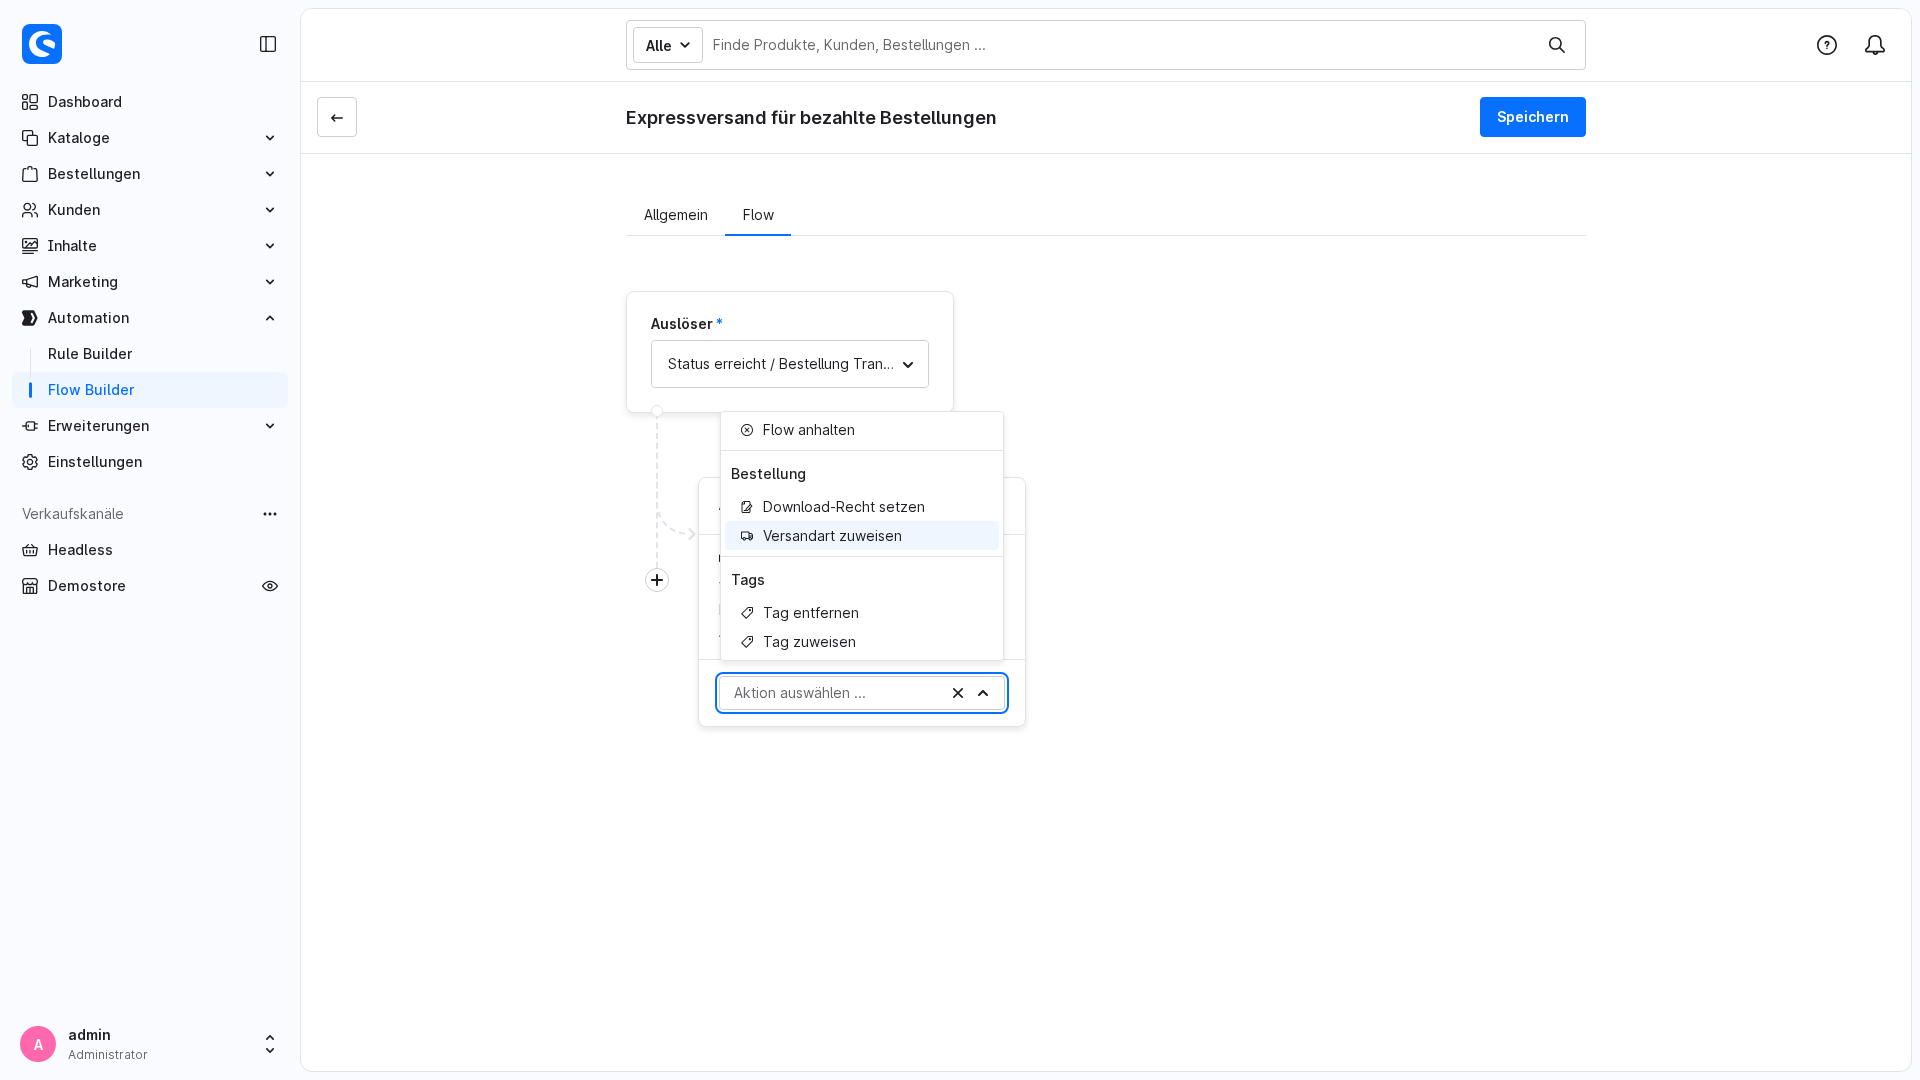Click the Shopware logo icon

[x=42, y=44]
